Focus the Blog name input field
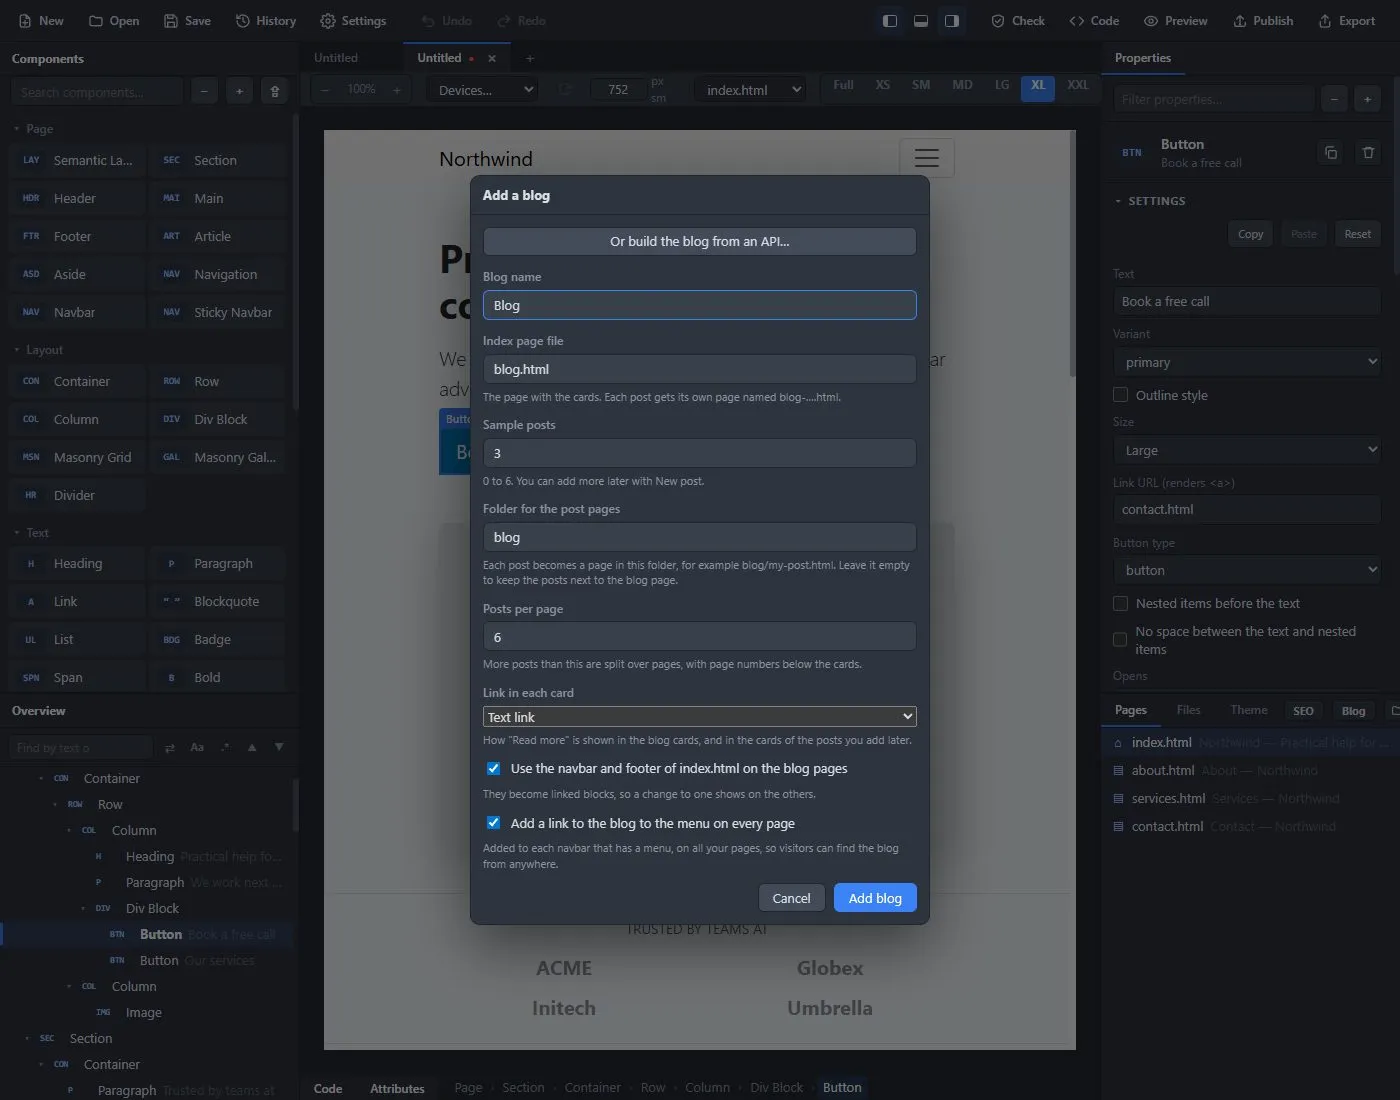This screenshot has height=1100, width=1400. point(700,305)
